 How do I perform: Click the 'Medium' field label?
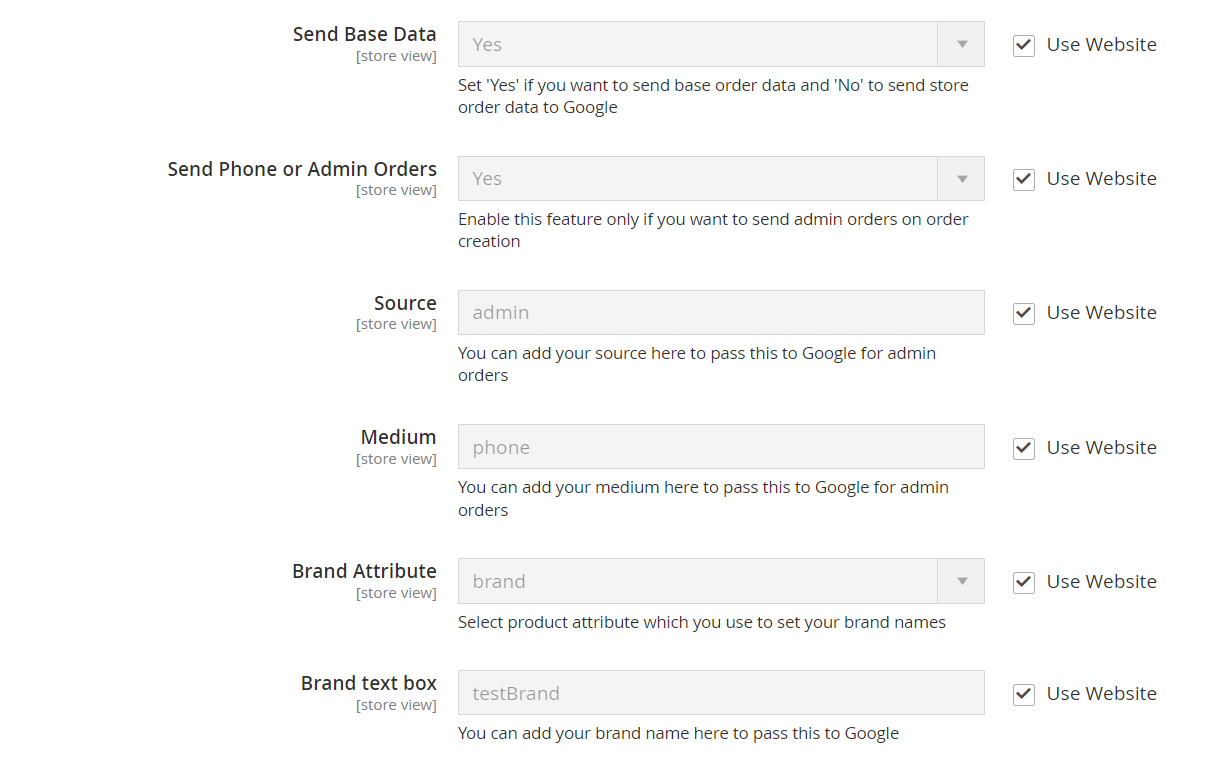398,437
